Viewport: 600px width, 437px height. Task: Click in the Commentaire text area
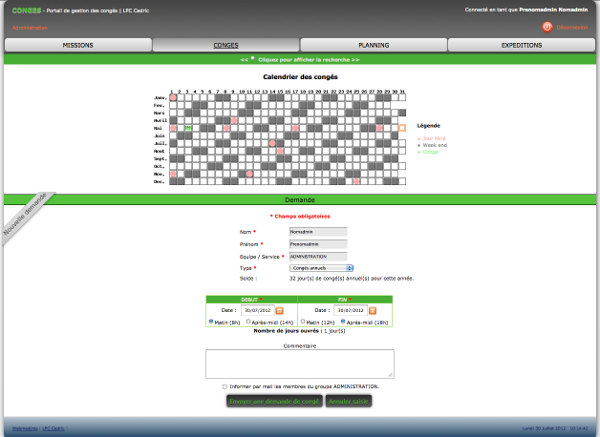[x=299, y=363]
